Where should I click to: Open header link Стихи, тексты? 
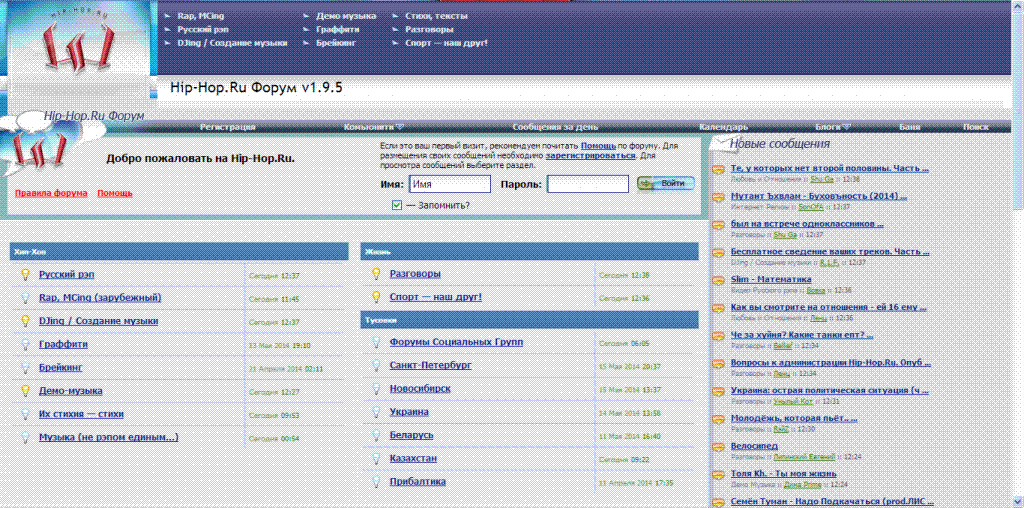click(436, 16)
